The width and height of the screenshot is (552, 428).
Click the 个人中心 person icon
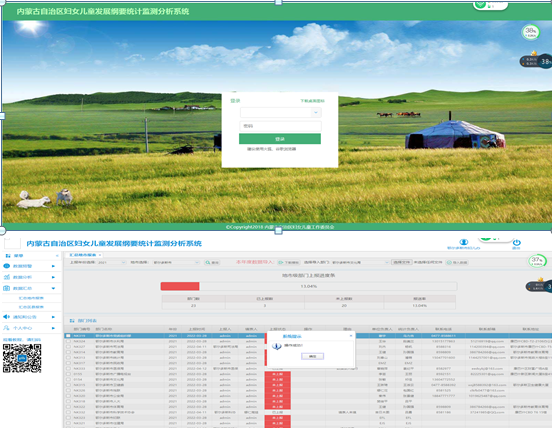(7, 328)
